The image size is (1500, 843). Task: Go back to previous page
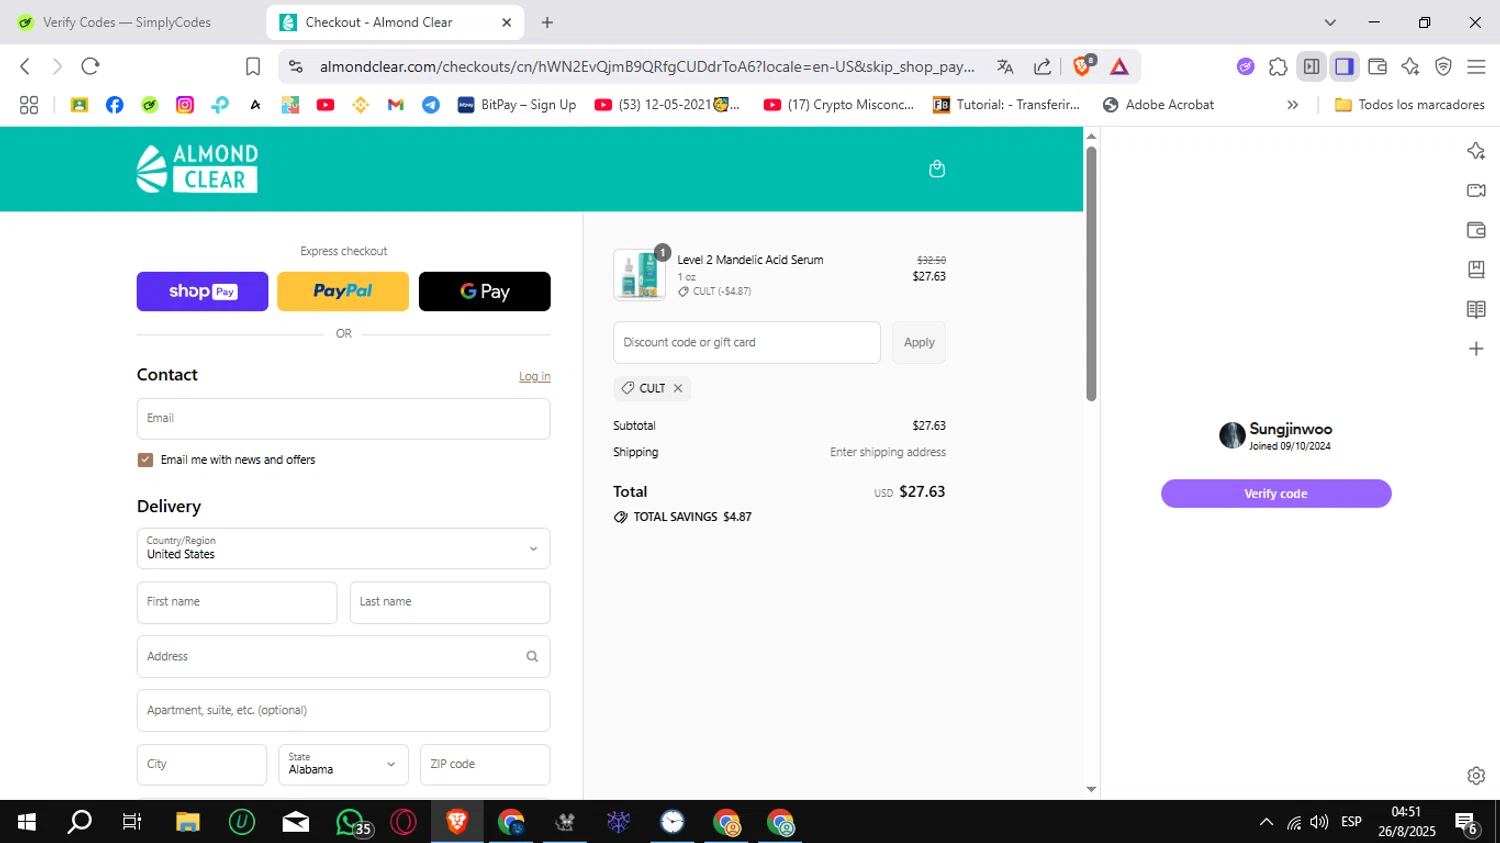tap(25, 66)
